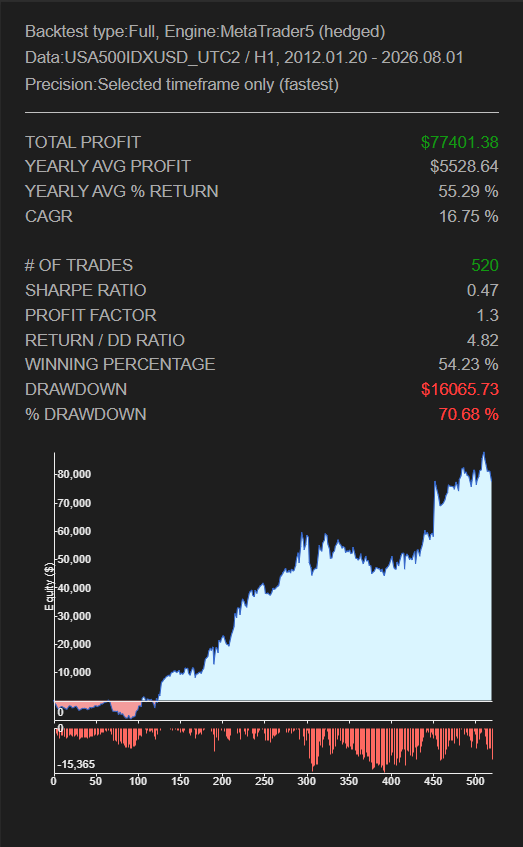
Task: Click the Equity ($) vertical axis title
Action: 49,586
